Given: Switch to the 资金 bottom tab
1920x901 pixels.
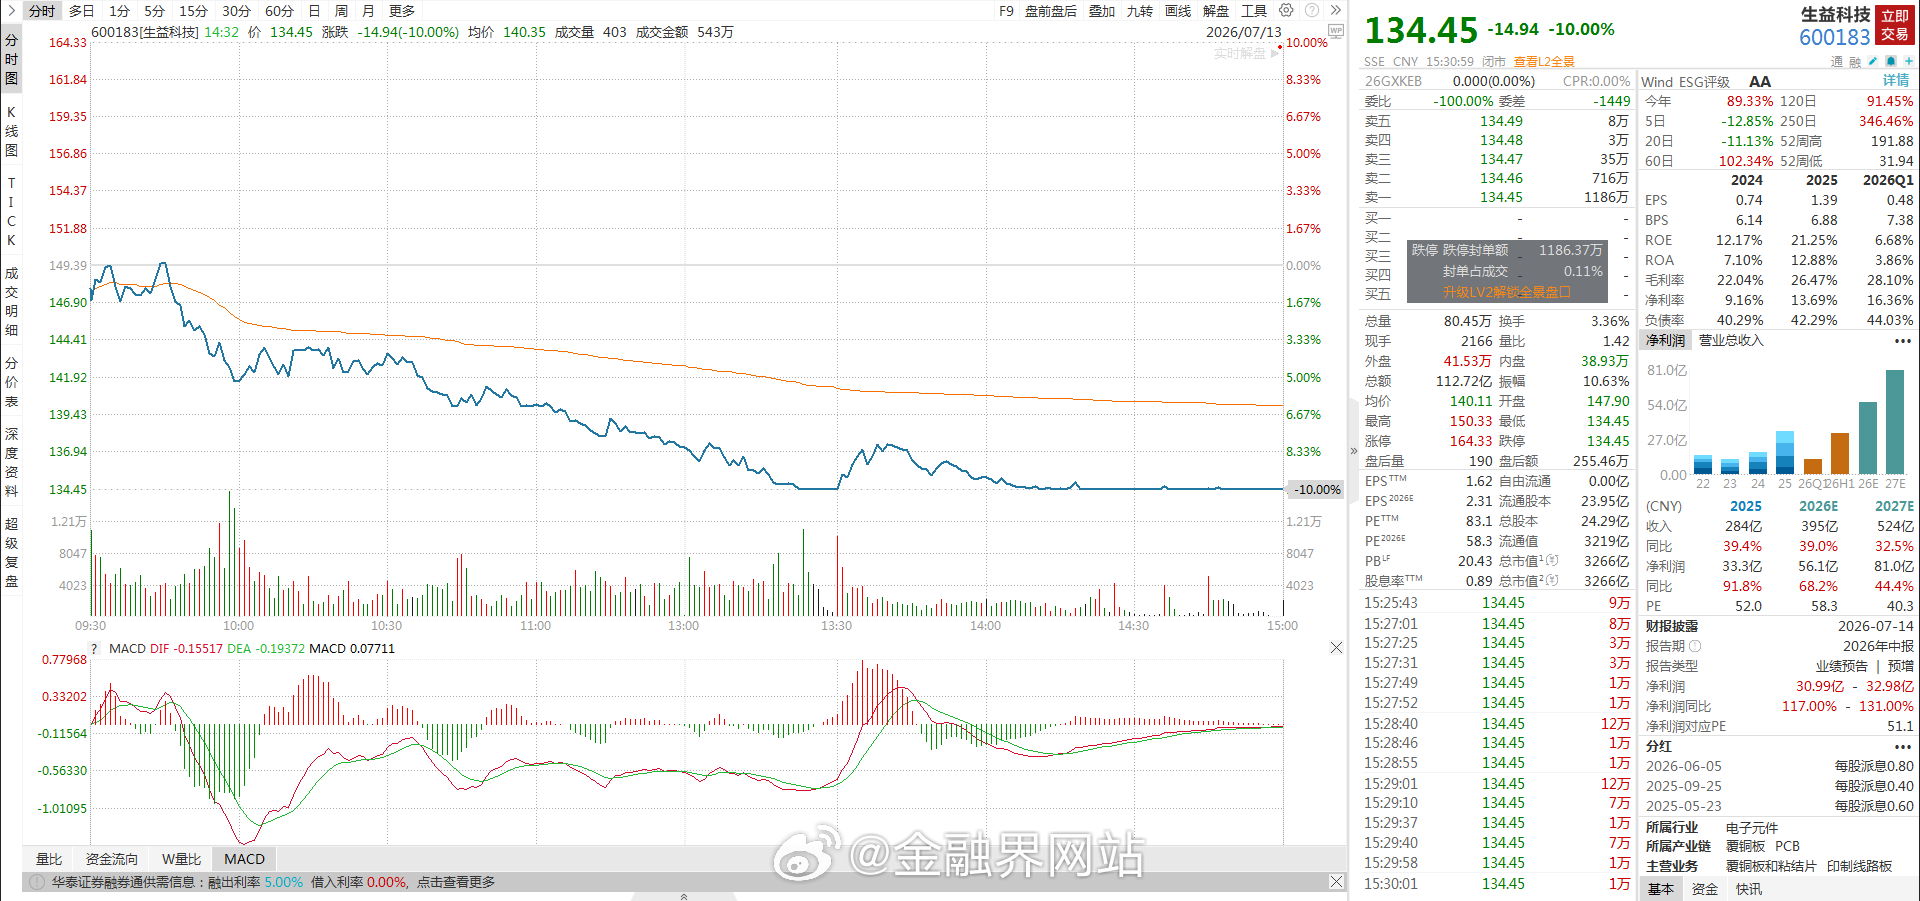Looking at the screenshot, I should [x=1705, y=889].
